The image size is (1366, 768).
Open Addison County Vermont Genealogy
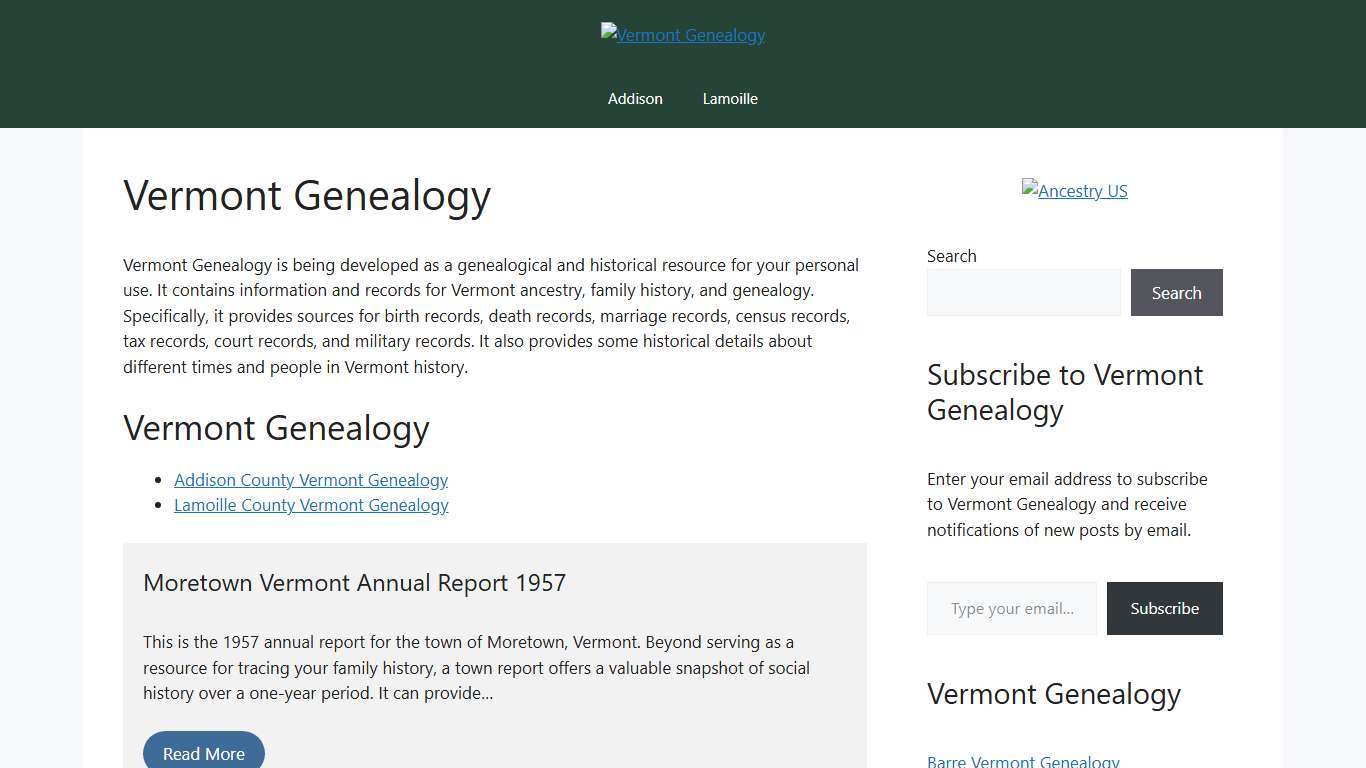pos(311,480)
